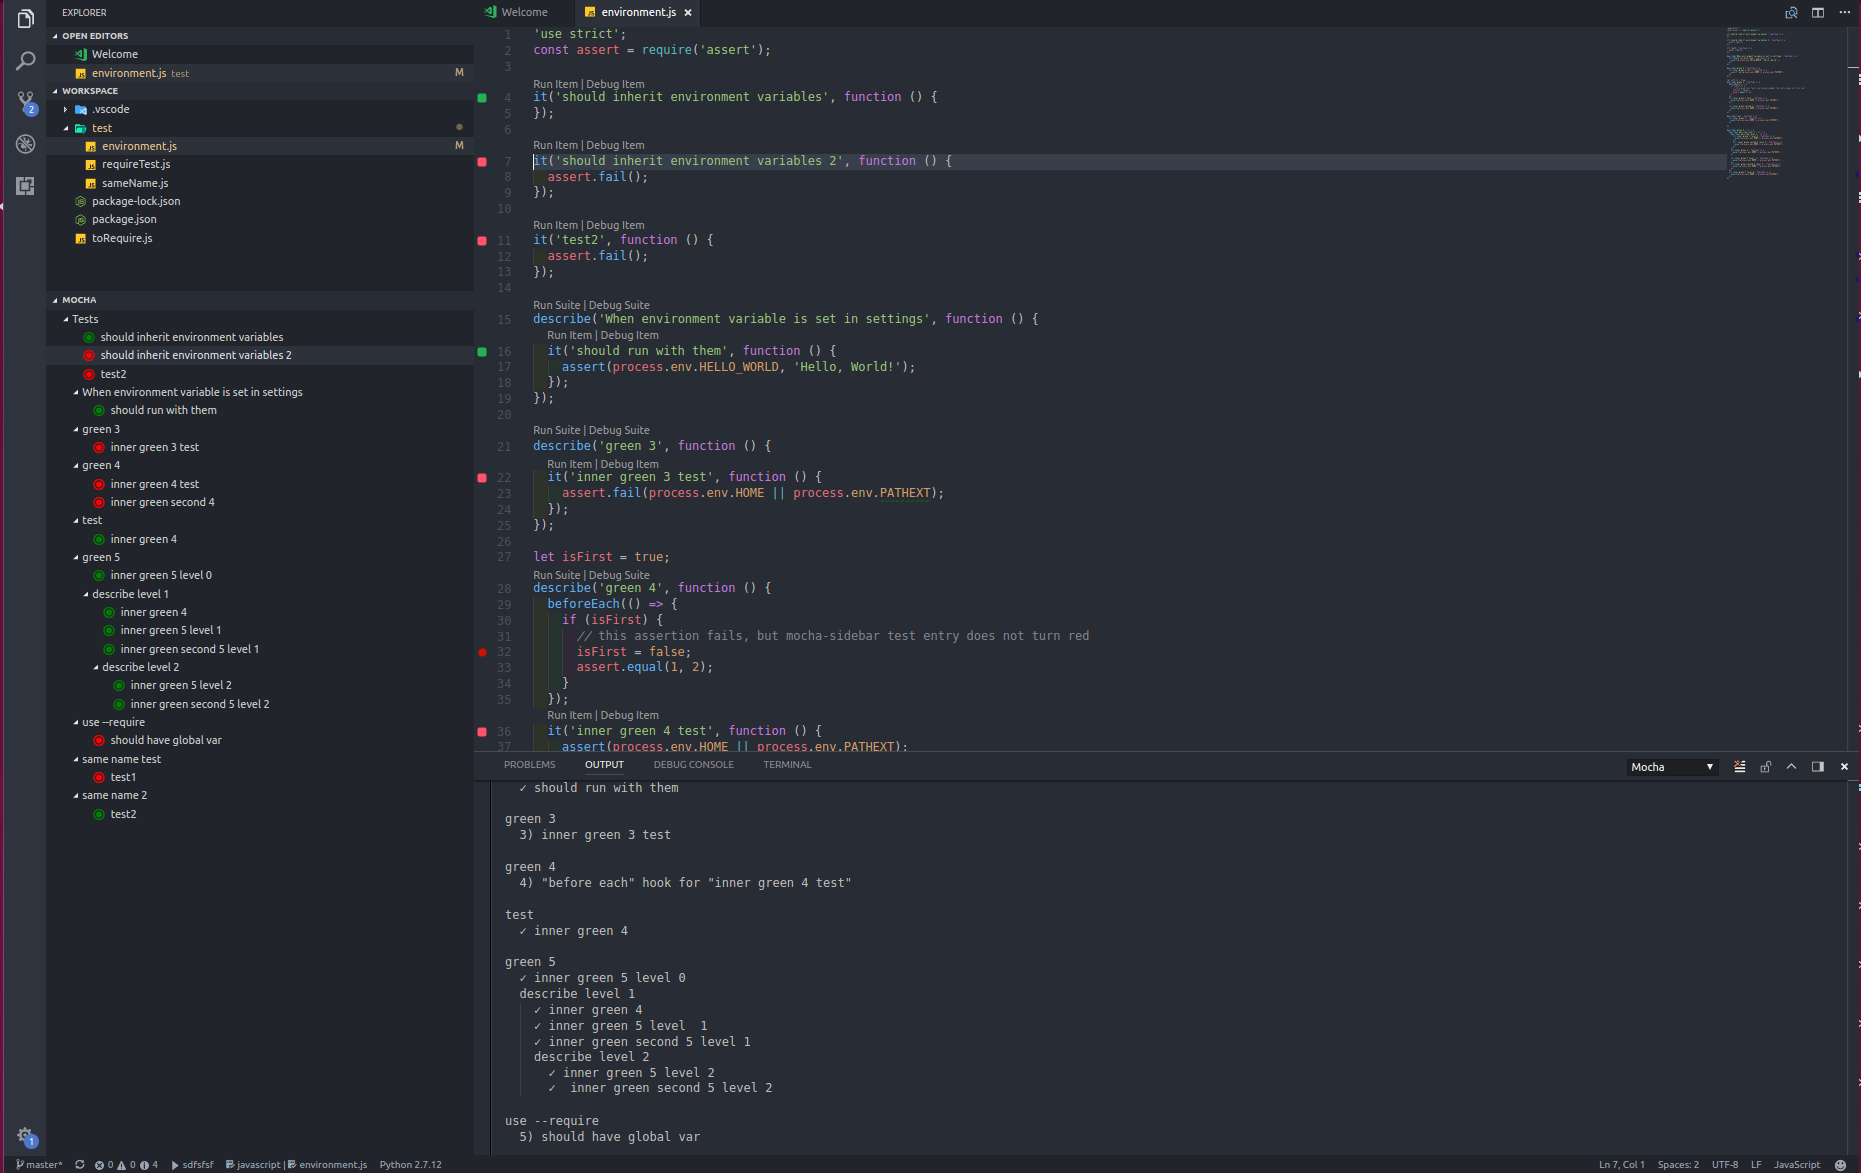1861x1173 pixels.
Task: Switch to the Problems panel tab
Action: [530, 765]
